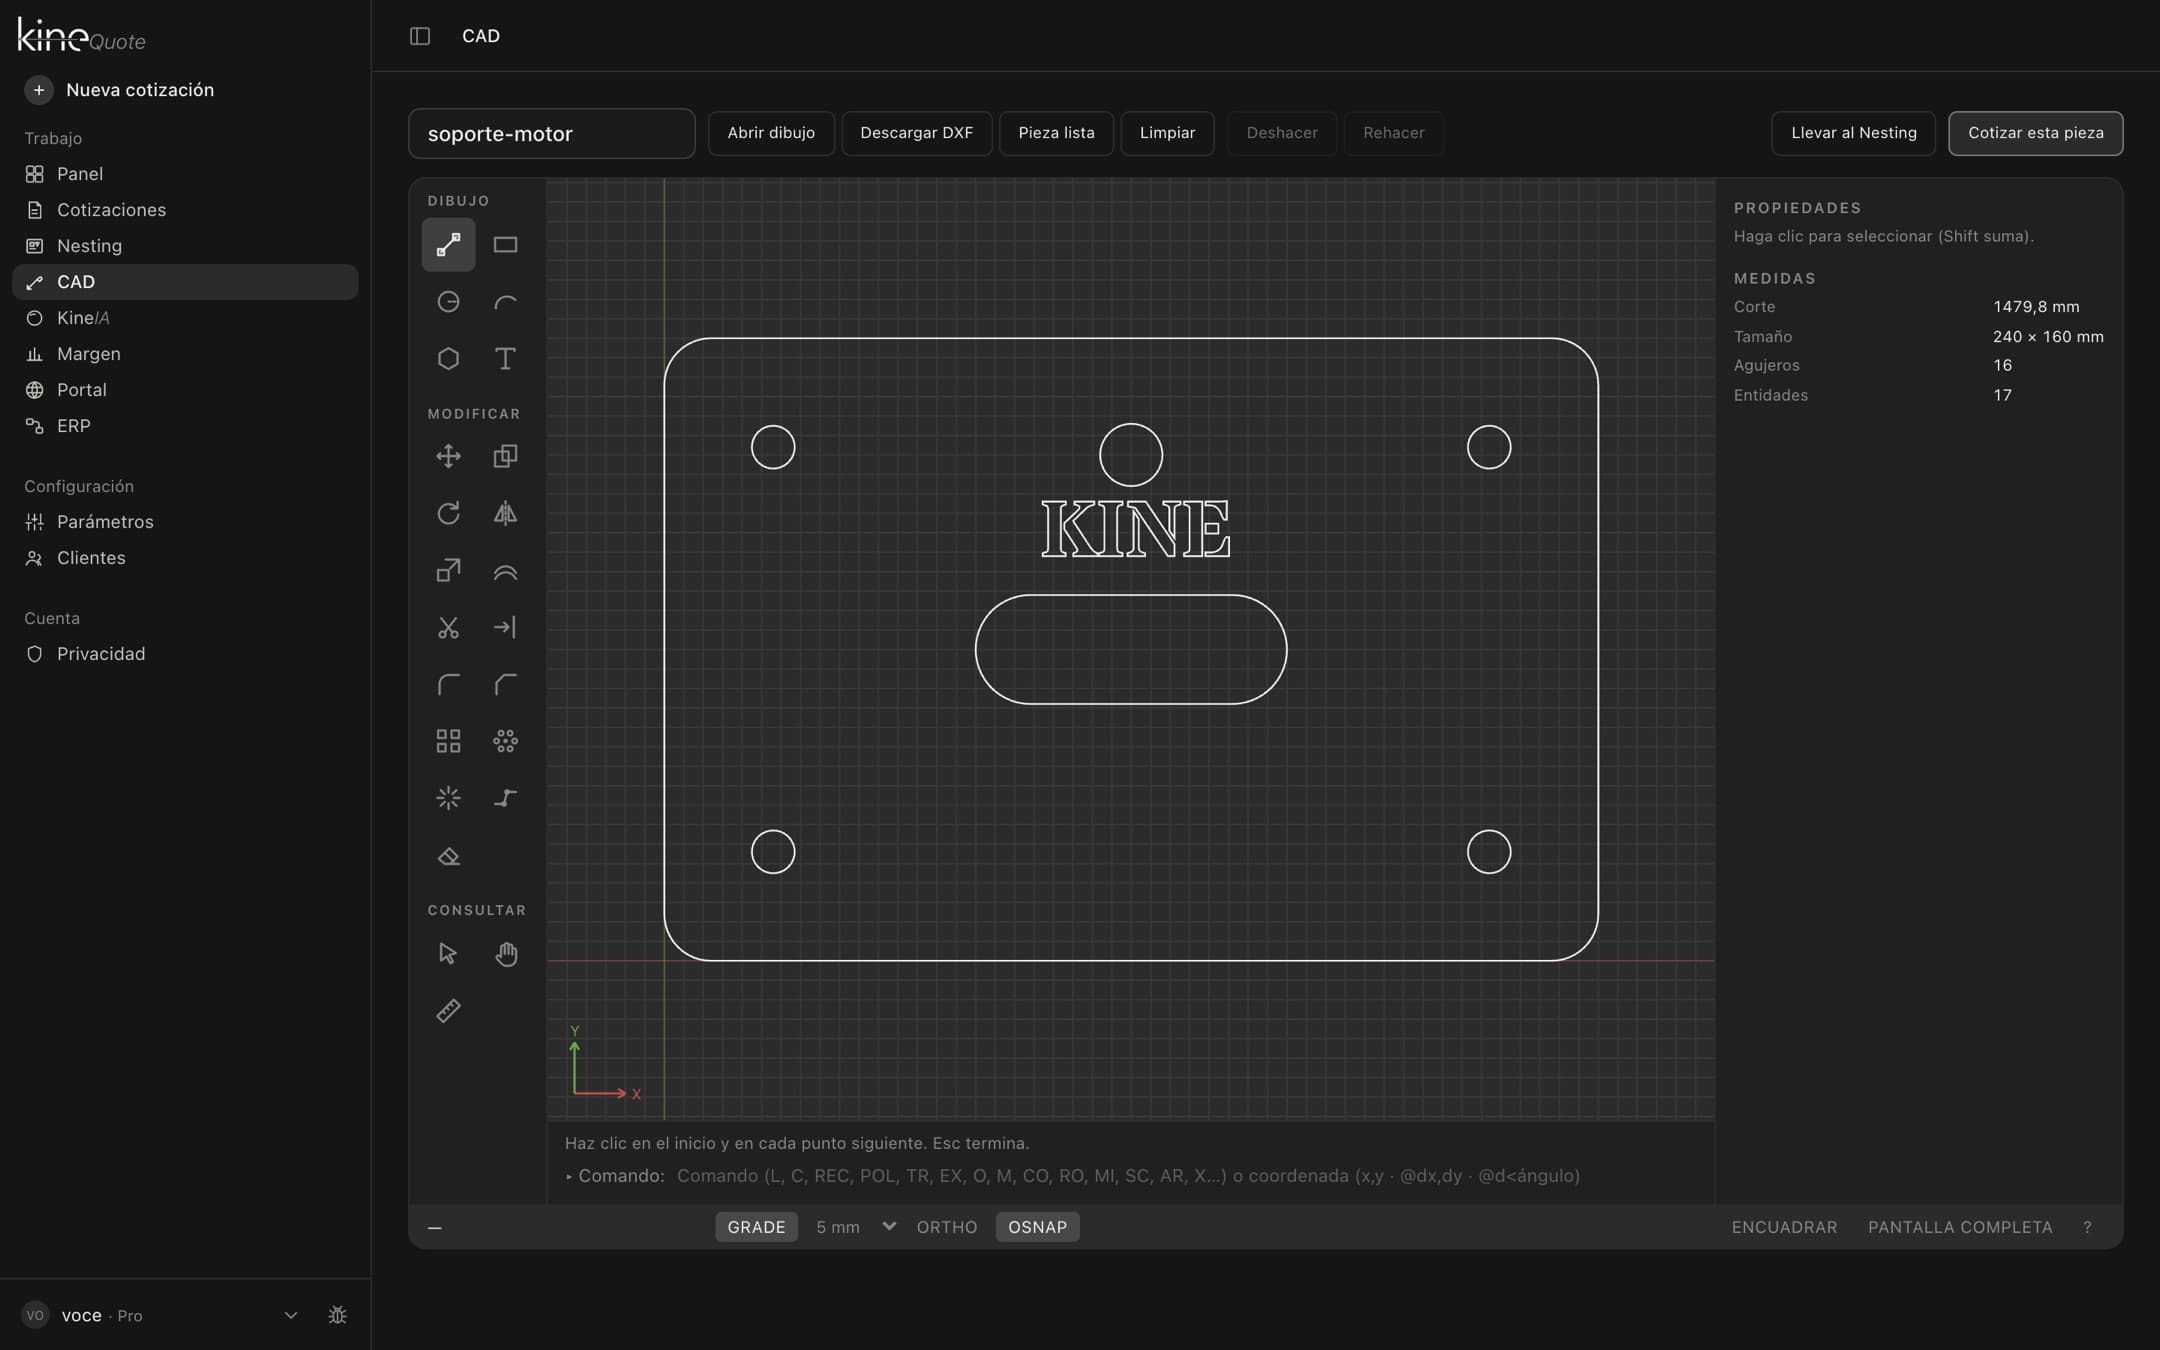The width and height of the screenshot is (2160, 1350).
Task: Select the Arc drawing tool
Action: tap(505, 302)
